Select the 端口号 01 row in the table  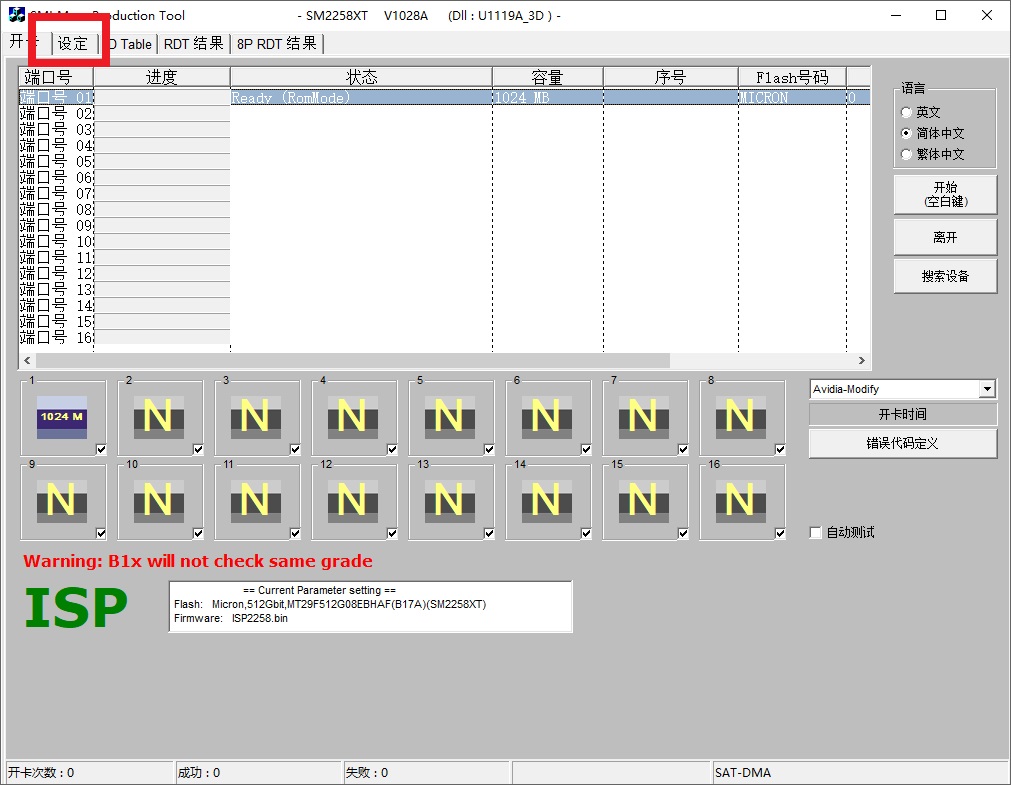point(300,98)
